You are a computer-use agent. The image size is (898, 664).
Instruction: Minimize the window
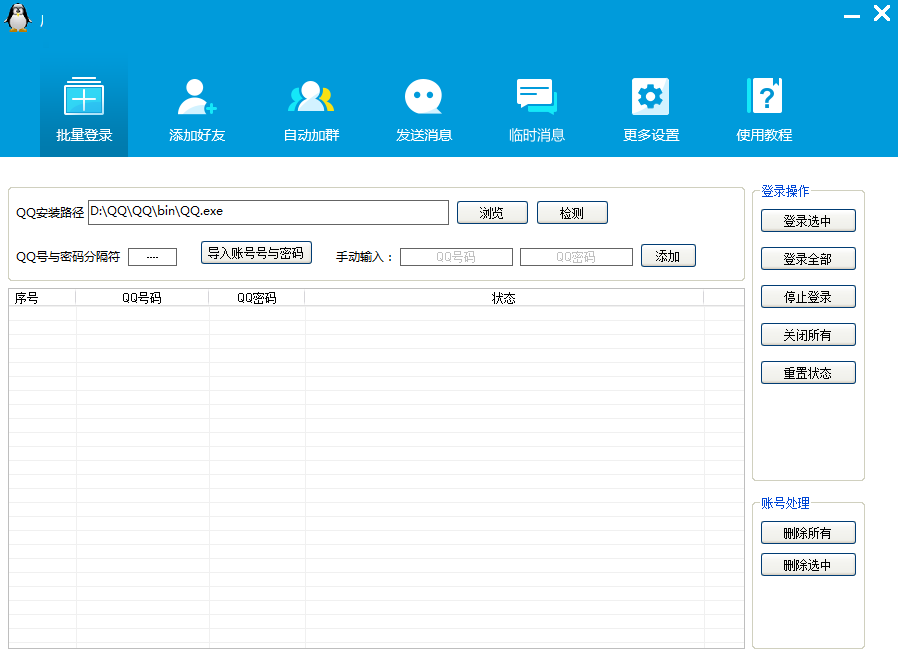(852, 15)
